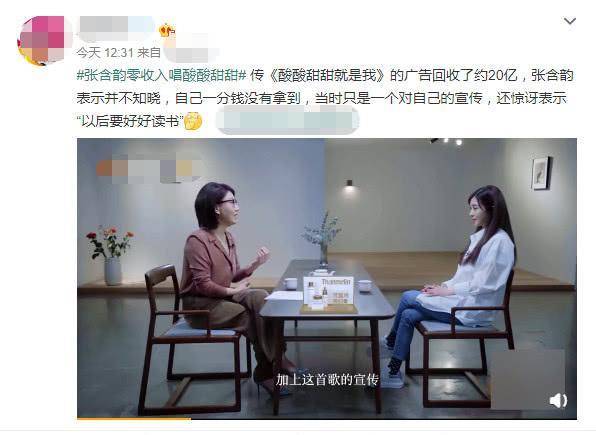Open the blurred username link
This screenshot has width=596, height=435.
[116, 28]
